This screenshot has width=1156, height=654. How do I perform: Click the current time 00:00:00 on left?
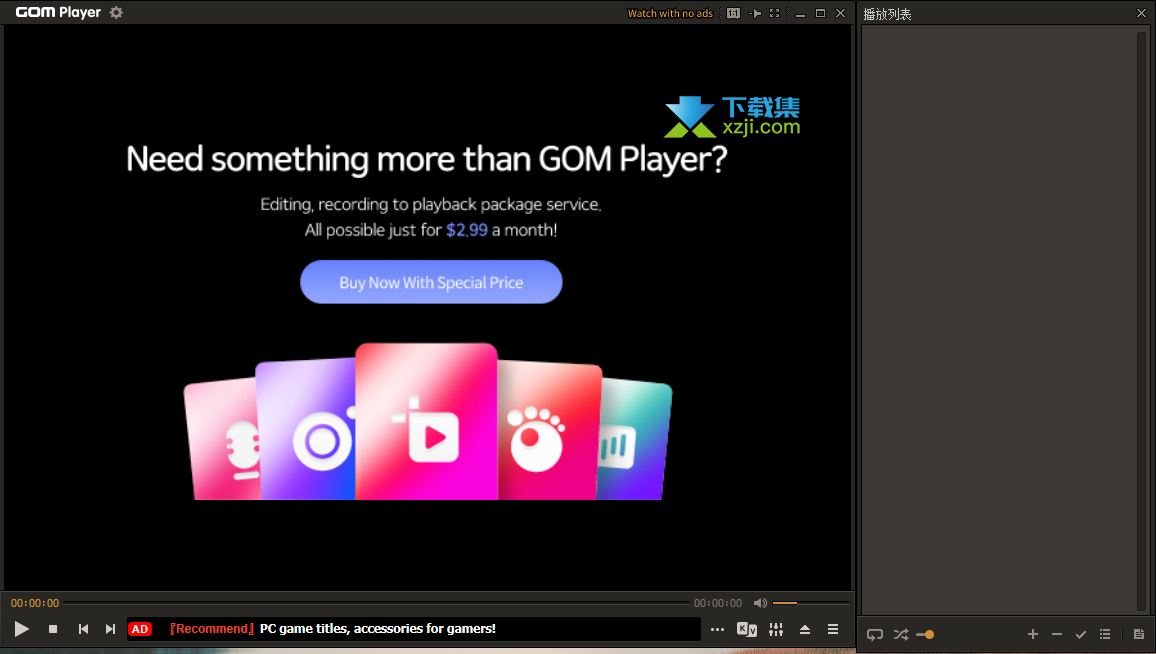point(35,603)
